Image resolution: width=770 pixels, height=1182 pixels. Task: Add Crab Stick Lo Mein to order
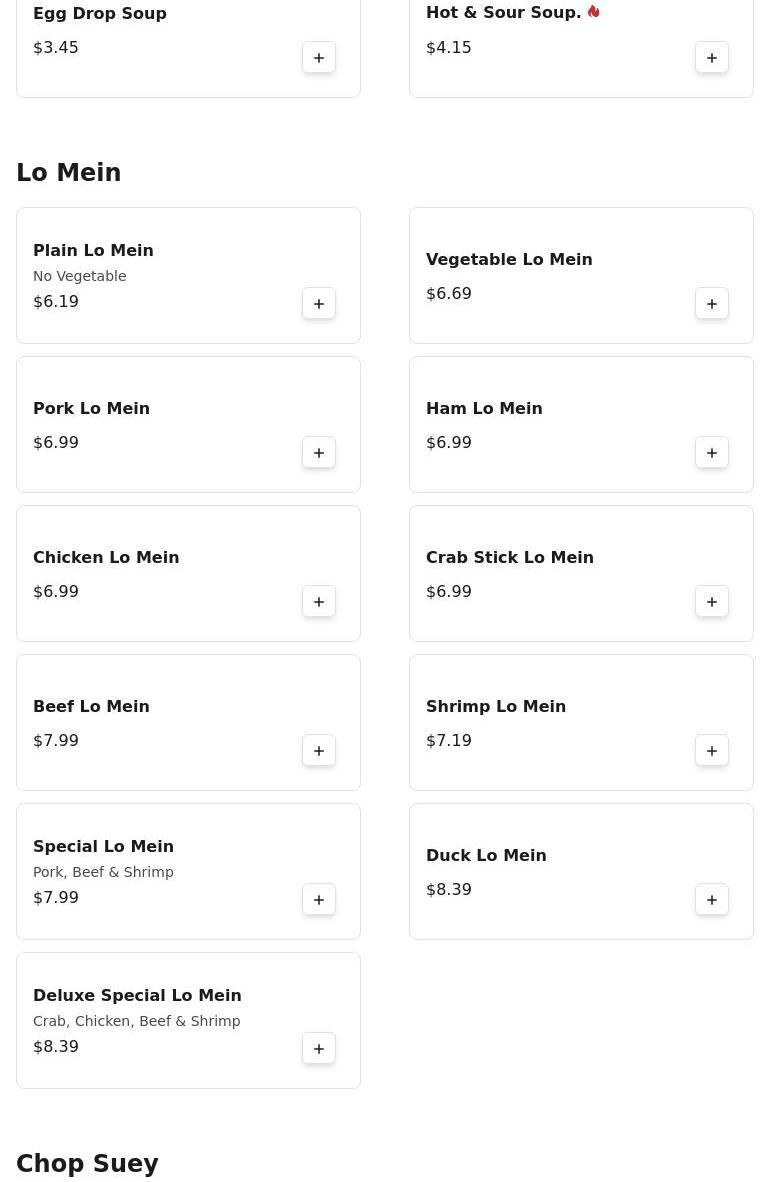coord(712,602)
